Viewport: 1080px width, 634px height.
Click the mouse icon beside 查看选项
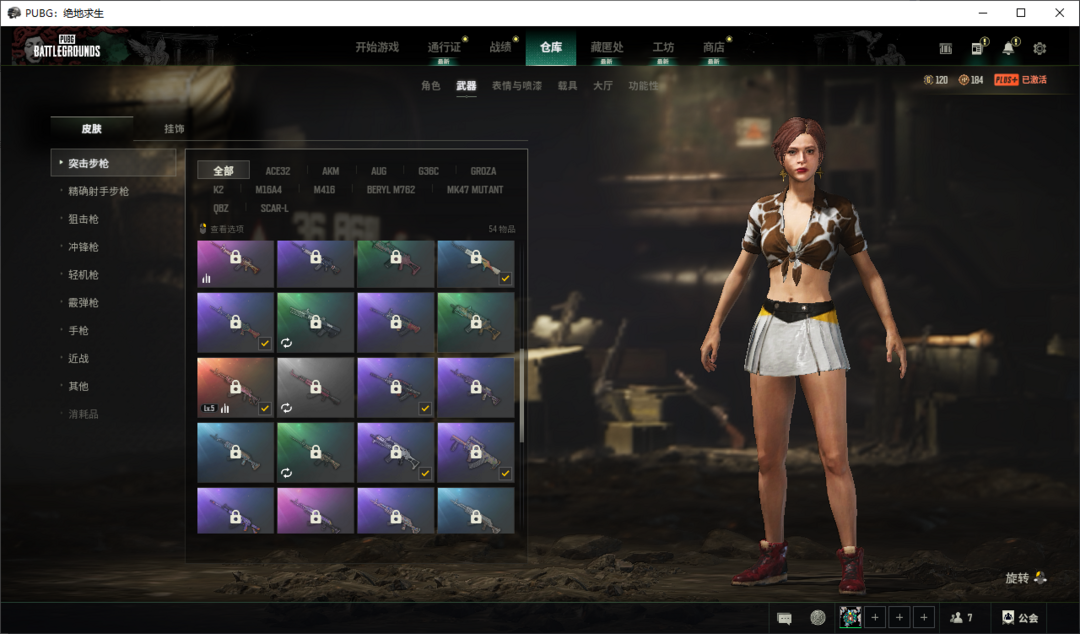[202, 228]
